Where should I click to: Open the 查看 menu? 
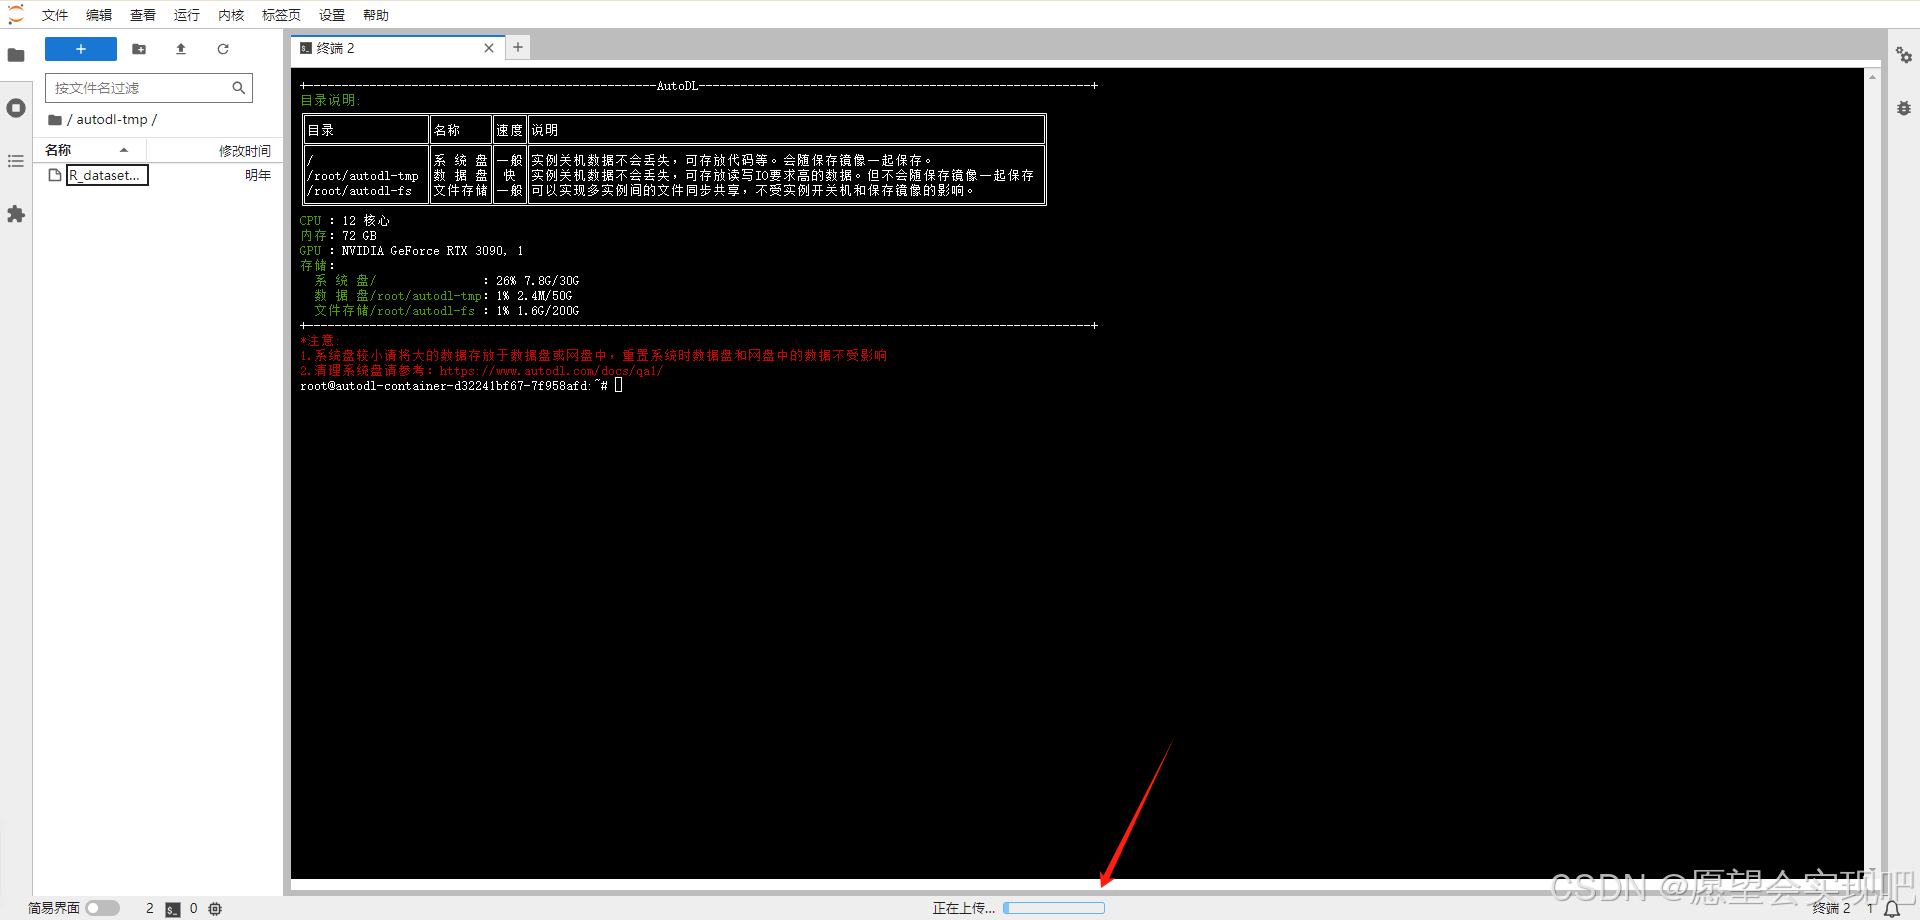click(143, 15)
